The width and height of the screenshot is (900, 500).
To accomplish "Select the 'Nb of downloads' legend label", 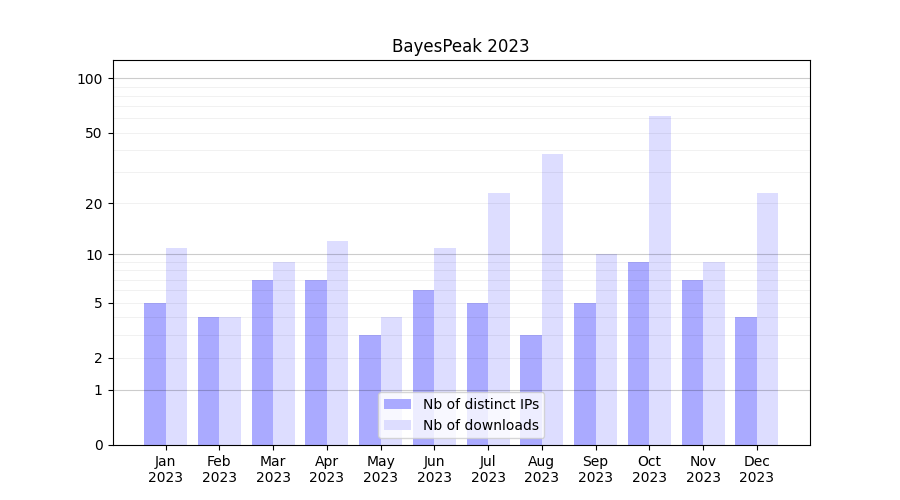I will (x=480, y=425).
